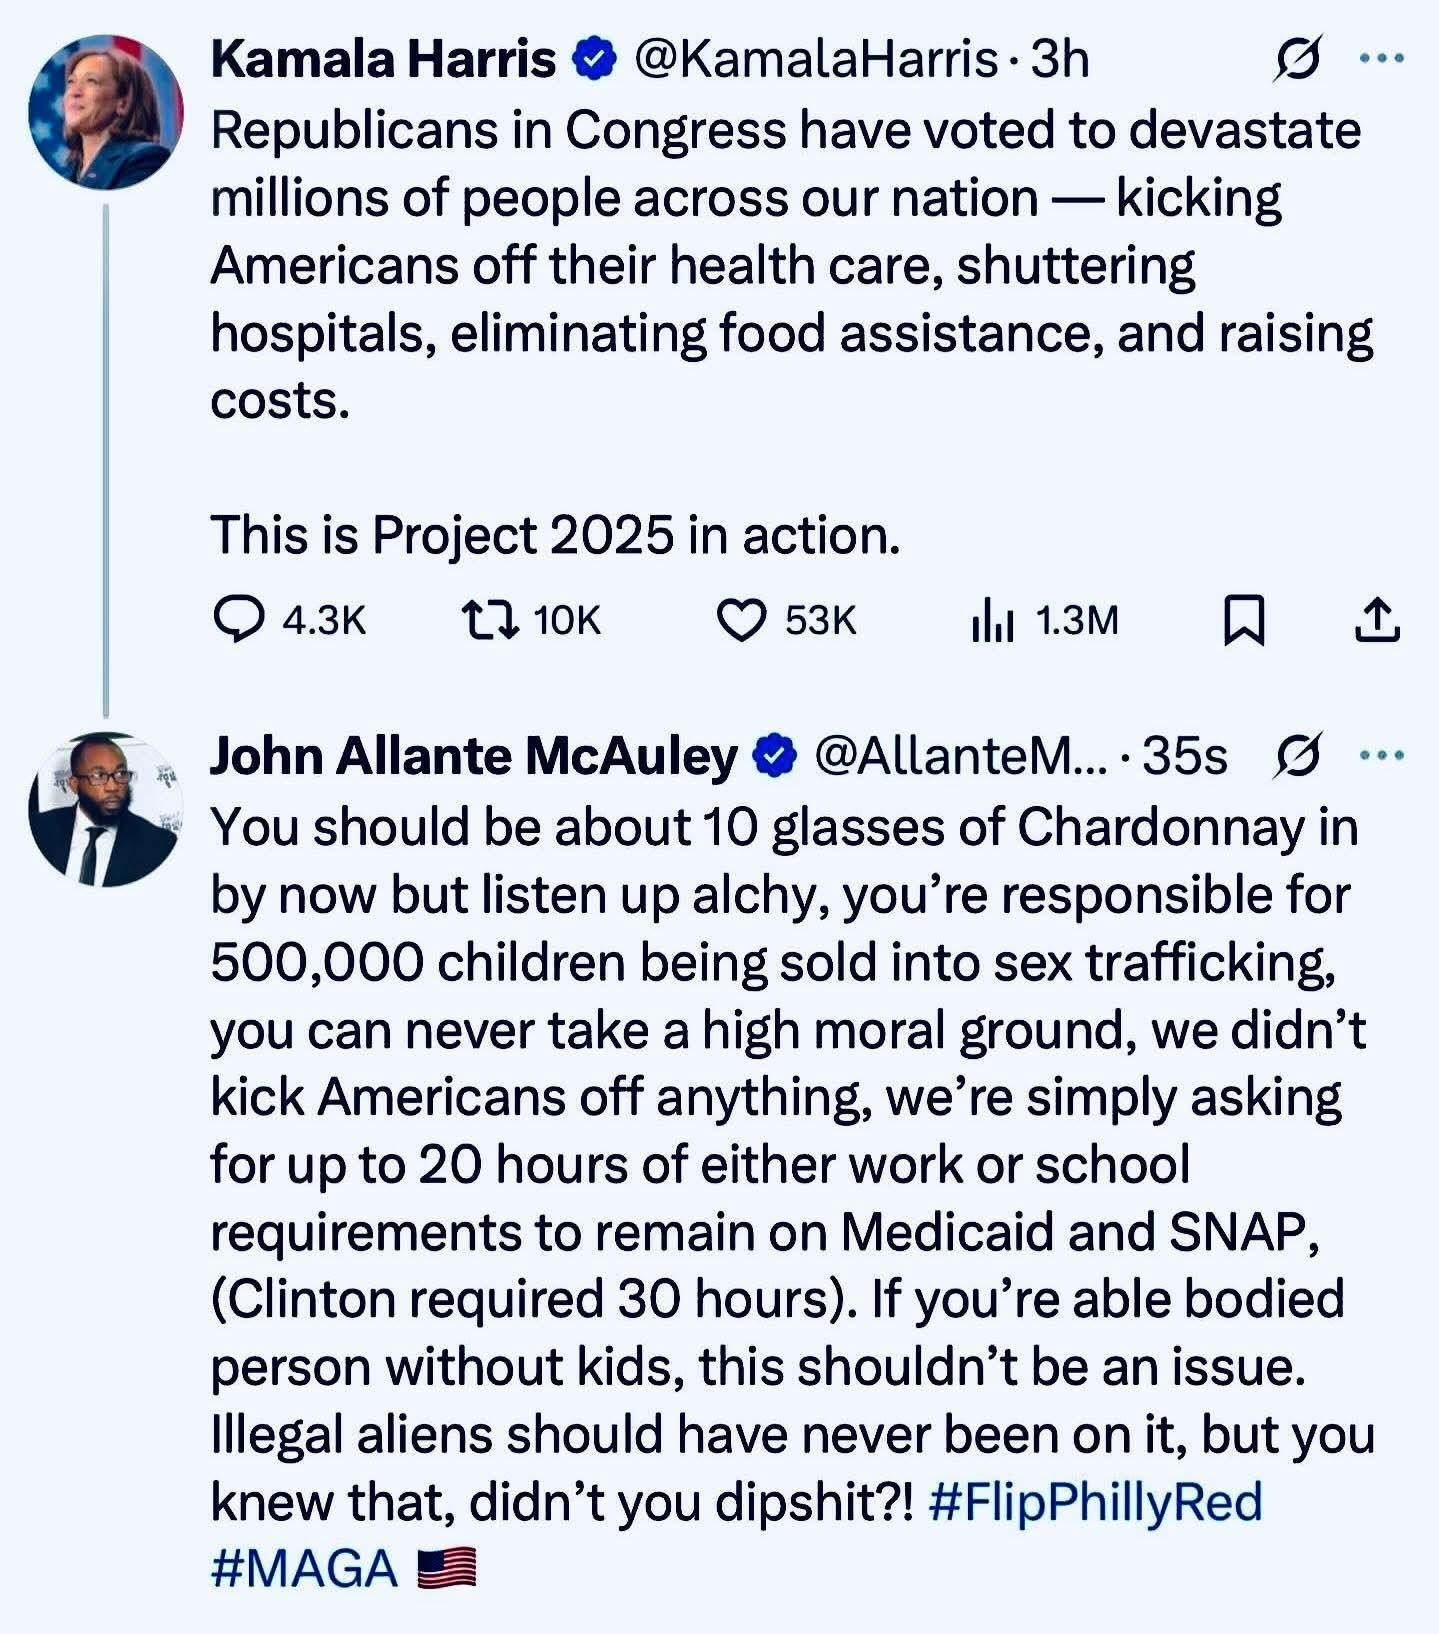Open Kamala Harris profile picture

click(x=106, y=111)
